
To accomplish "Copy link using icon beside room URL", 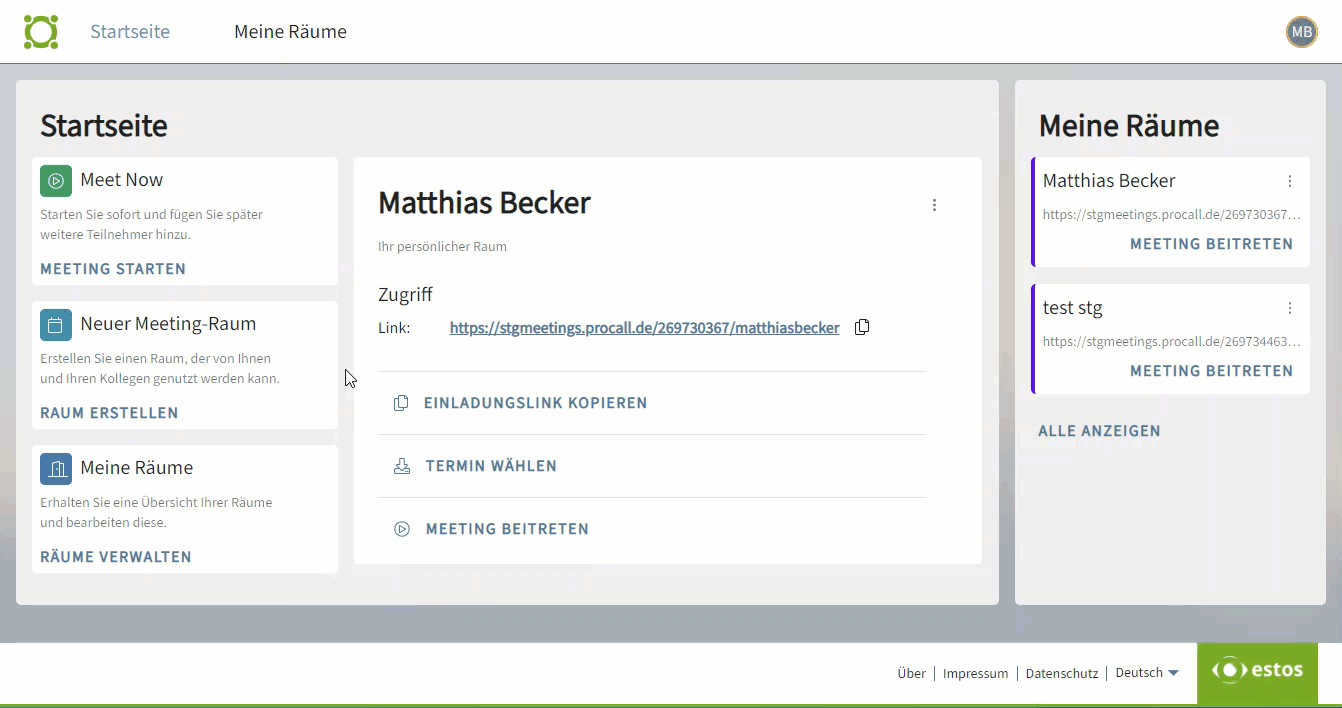I will click(x=862, y=327).
